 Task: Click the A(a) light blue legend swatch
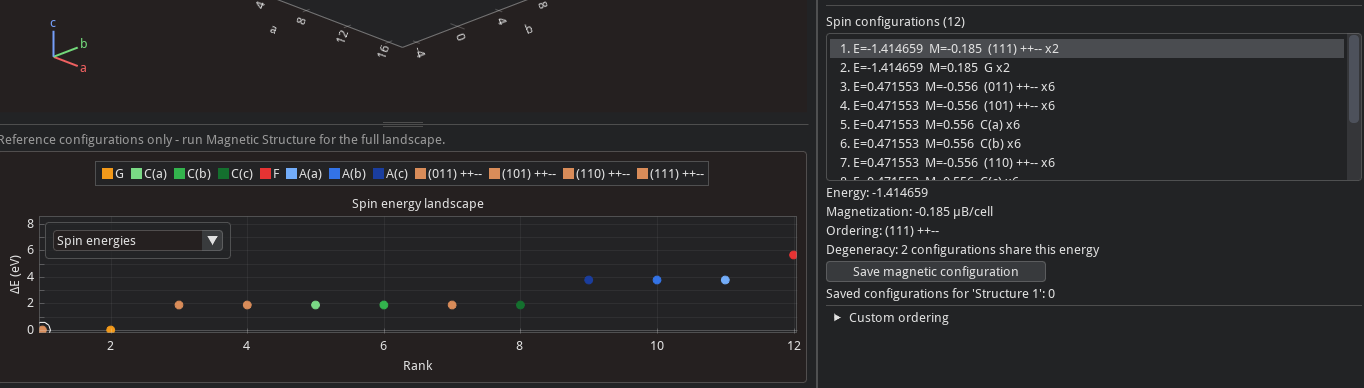click(x=291, y=174)
